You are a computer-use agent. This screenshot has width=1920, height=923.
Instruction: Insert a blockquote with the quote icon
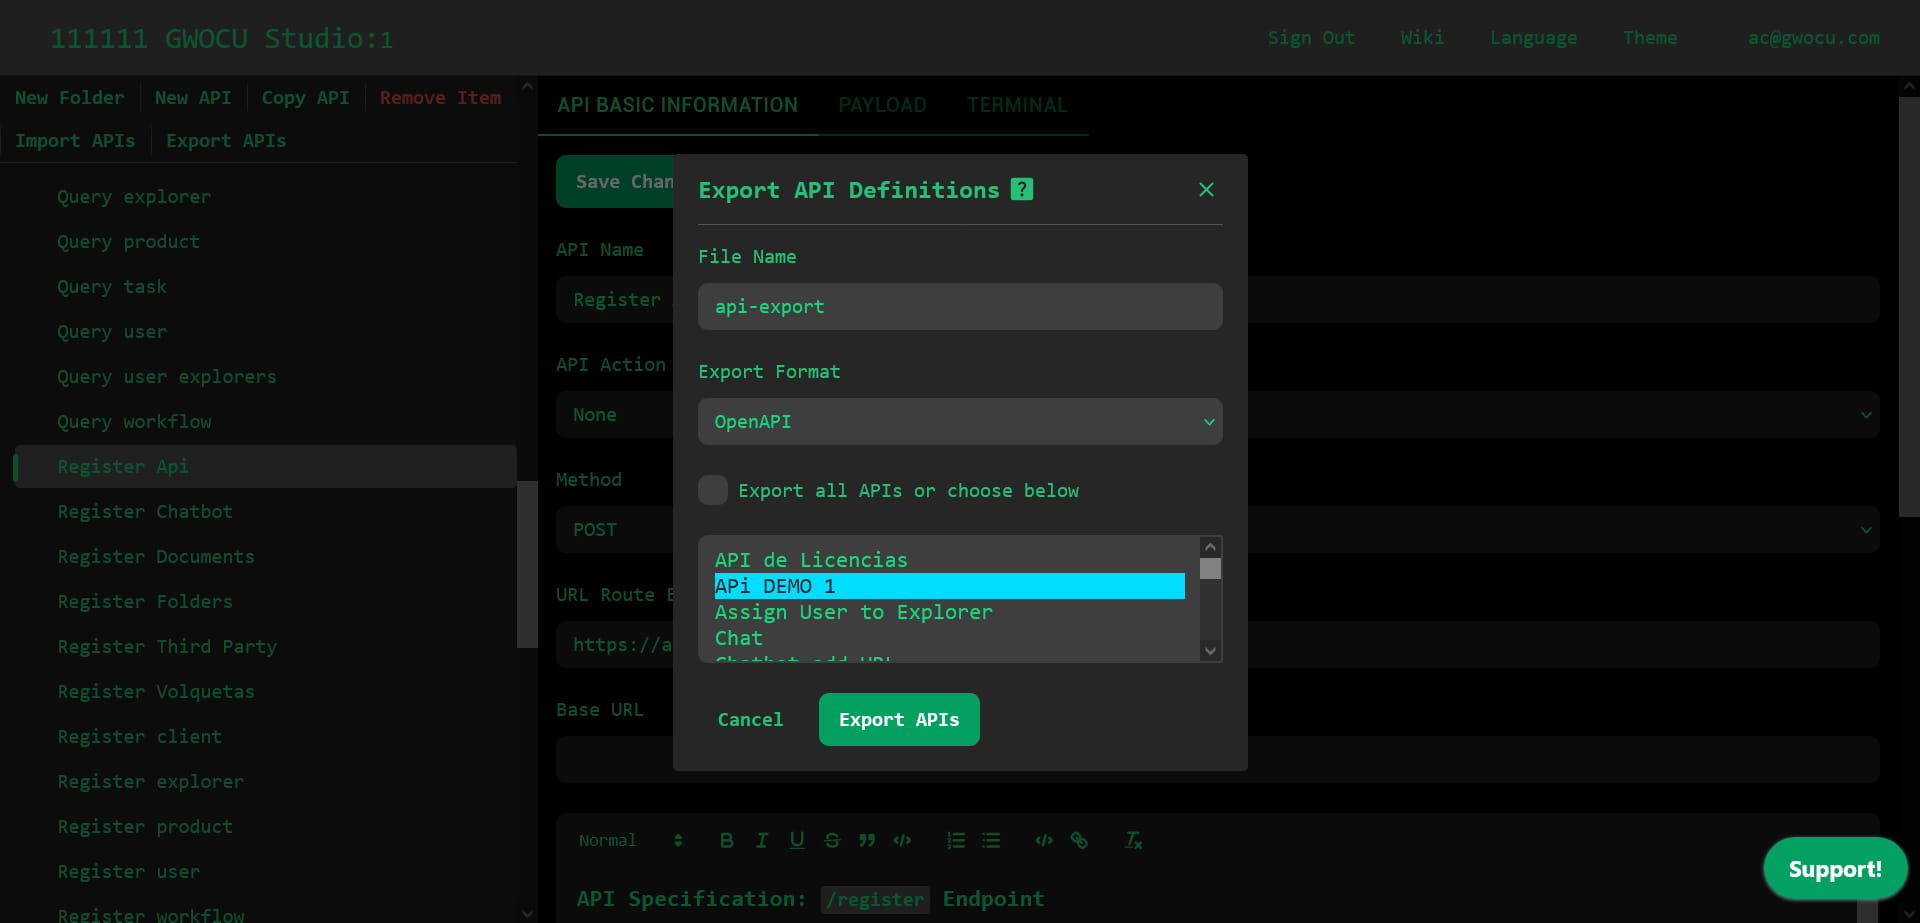pos(867,840)
